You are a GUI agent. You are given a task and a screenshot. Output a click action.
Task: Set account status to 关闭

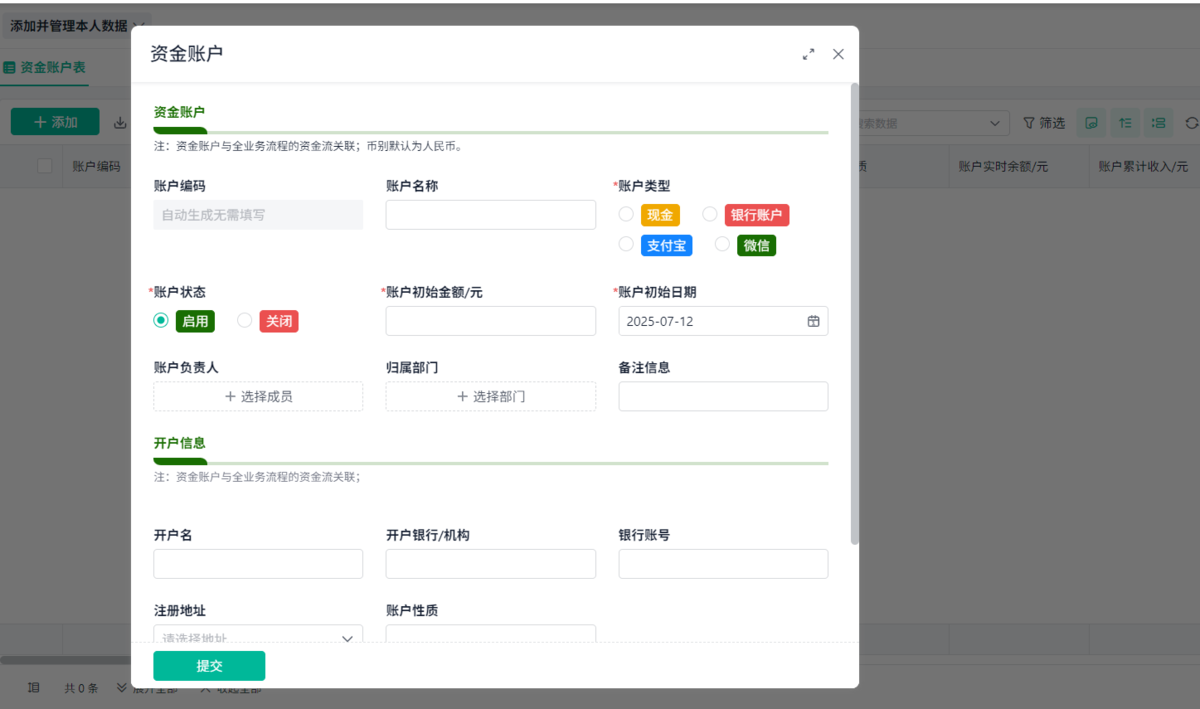click(x=244, y=321)
